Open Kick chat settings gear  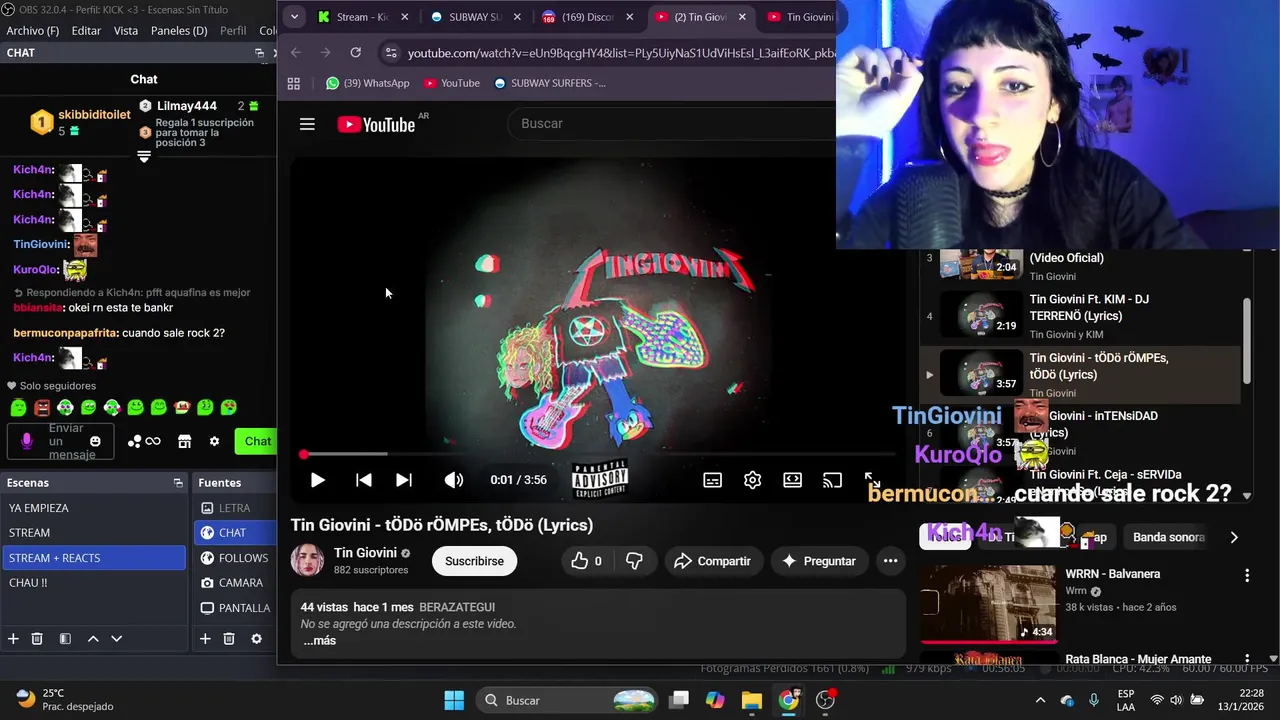click(214, 441)
